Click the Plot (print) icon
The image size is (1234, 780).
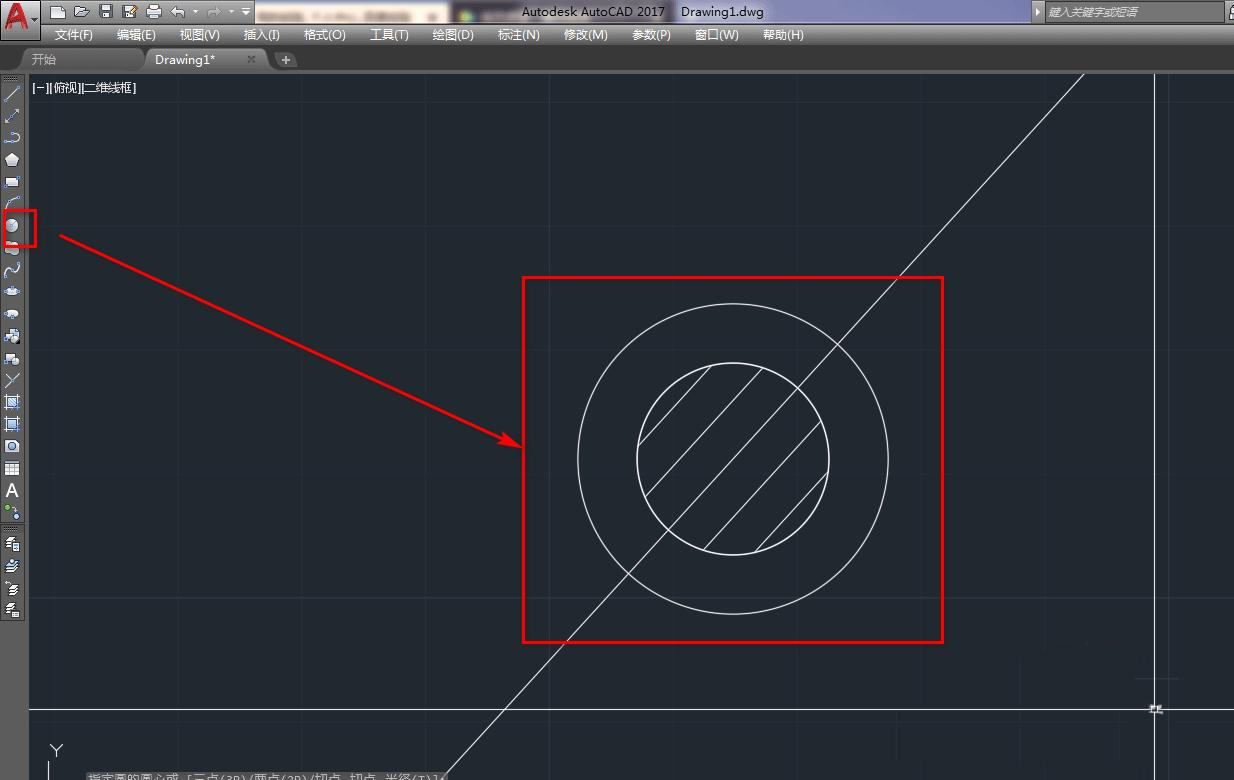(x=153, y=12)
